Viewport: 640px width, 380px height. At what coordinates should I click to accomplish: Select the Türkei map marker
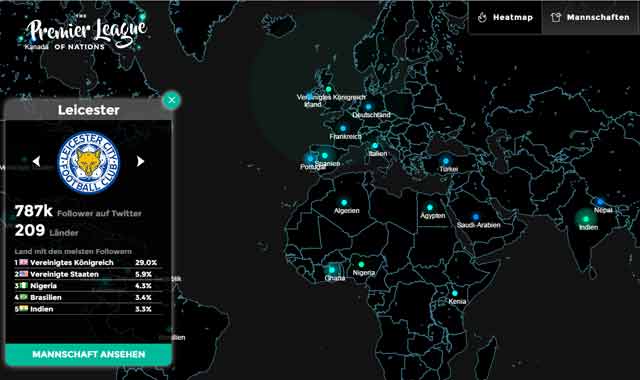(446, 161)
